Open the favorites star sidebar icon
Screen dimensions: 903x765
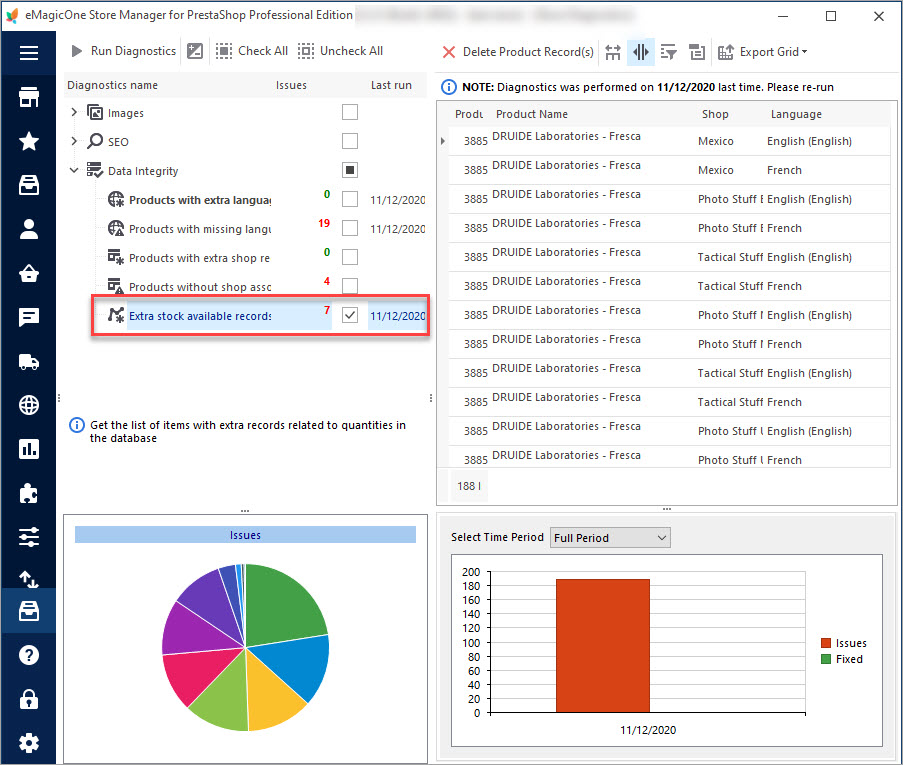pos(29,141)
